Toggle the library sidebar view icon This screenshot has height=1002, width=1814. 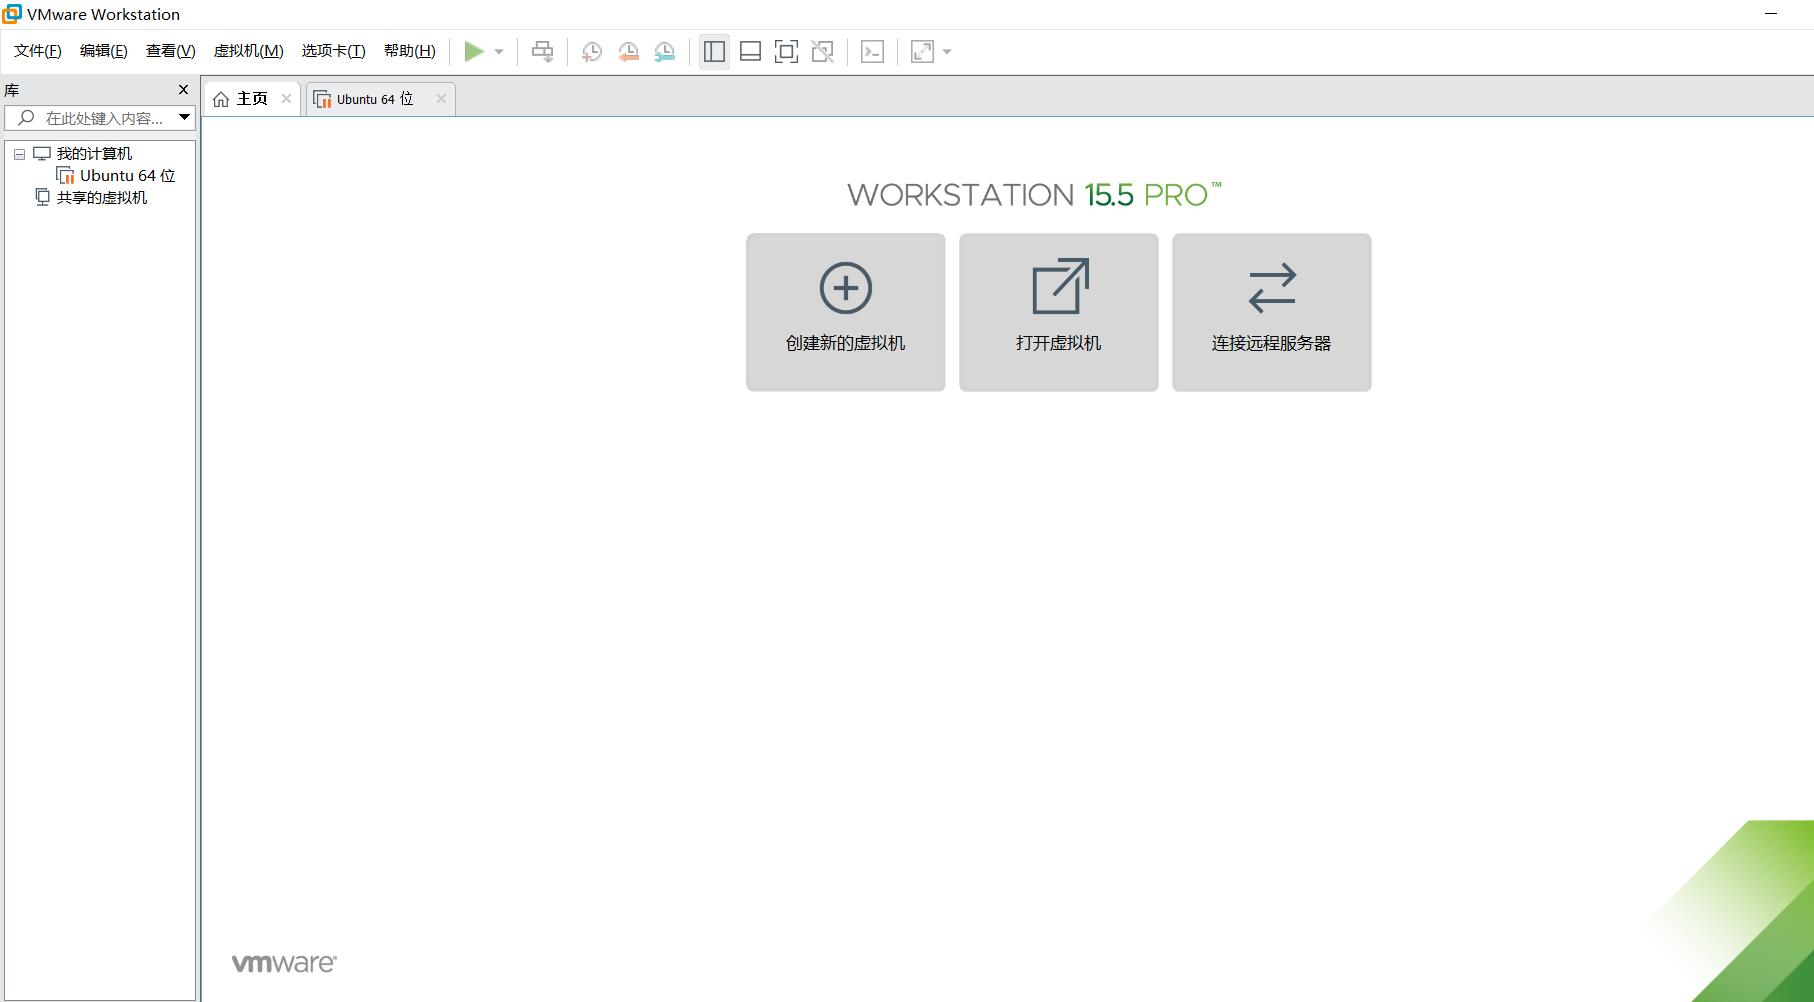714,51
